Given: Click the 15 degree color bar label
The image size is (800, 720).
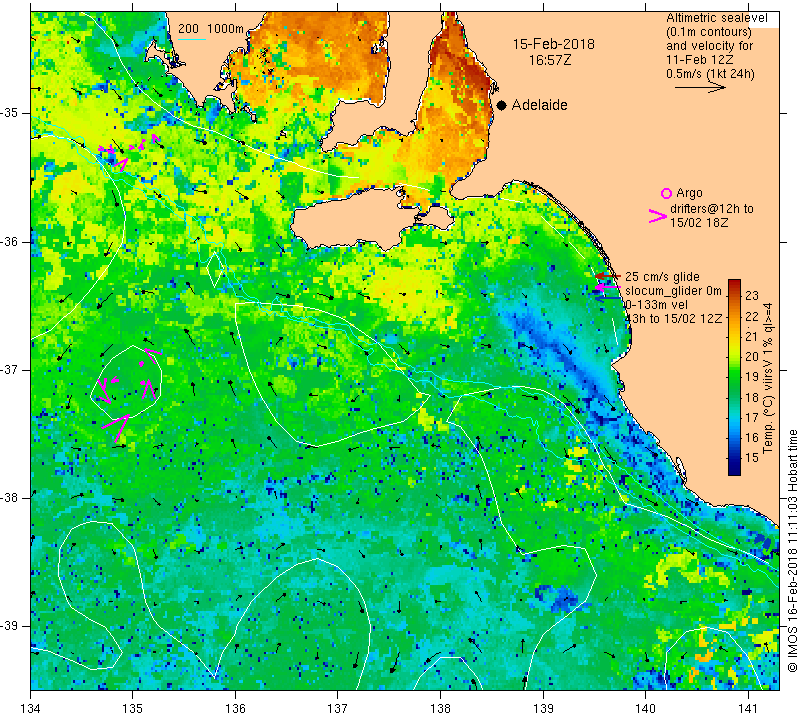Looking at the screenshot, I should (752, 457).
